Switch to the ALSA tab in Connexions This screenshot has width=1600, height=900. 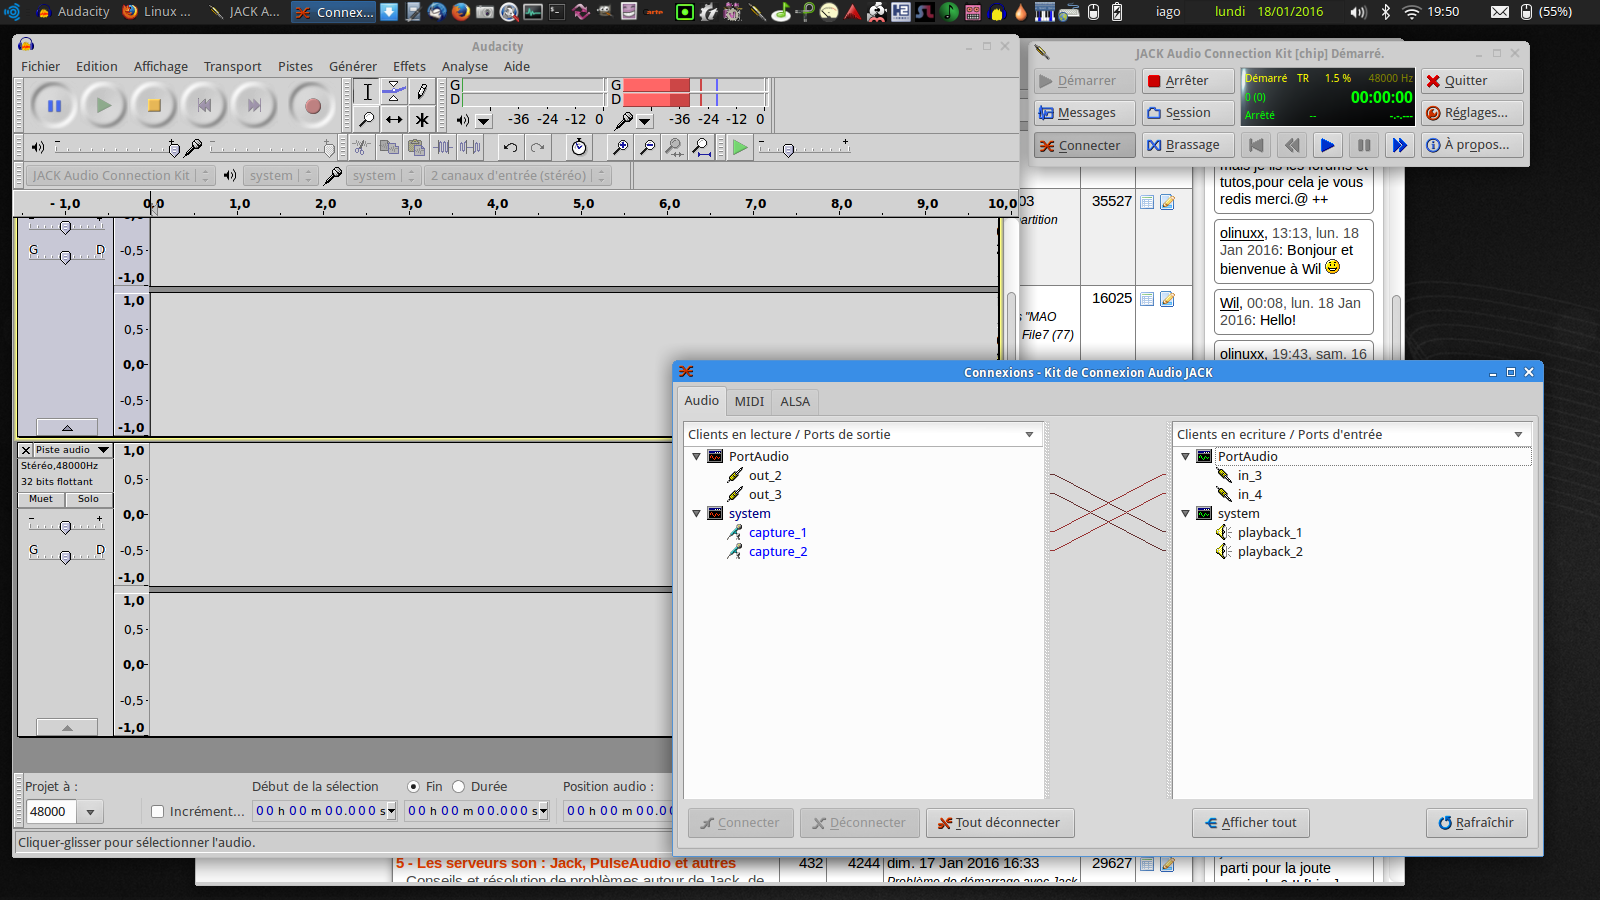coord(795,401)
